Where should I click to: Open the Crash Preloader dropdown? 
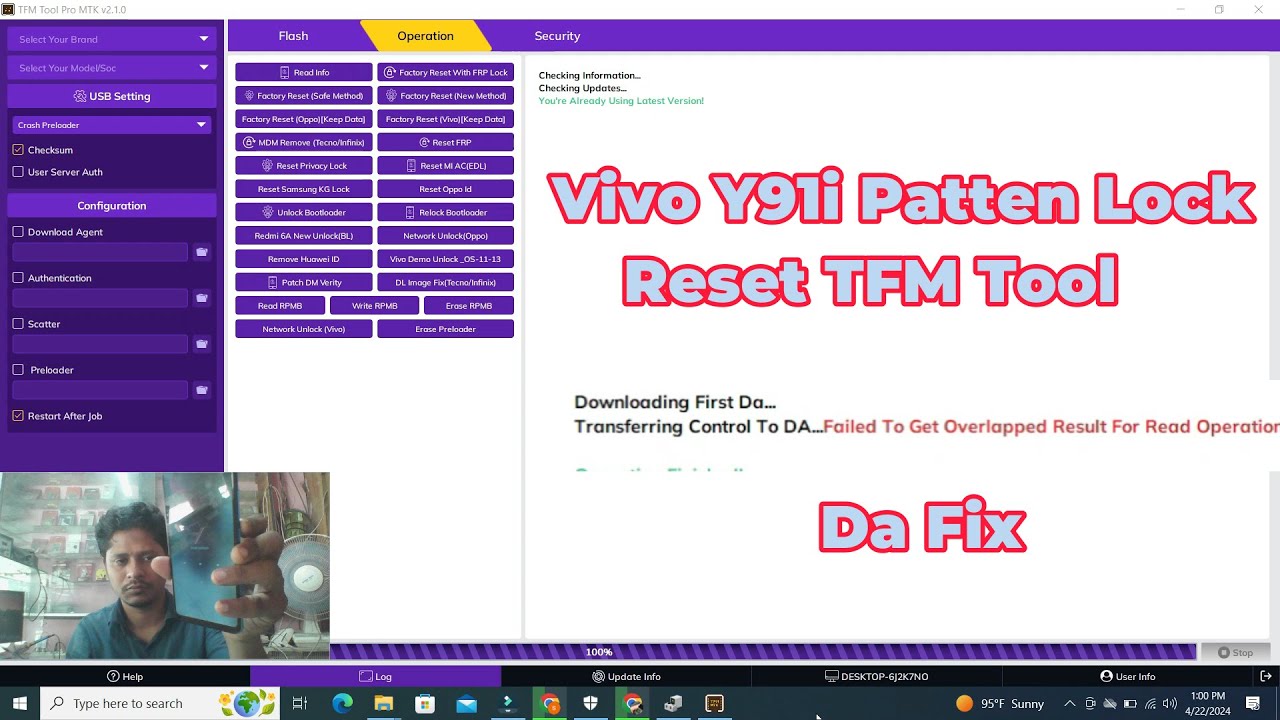coord(111,124)
